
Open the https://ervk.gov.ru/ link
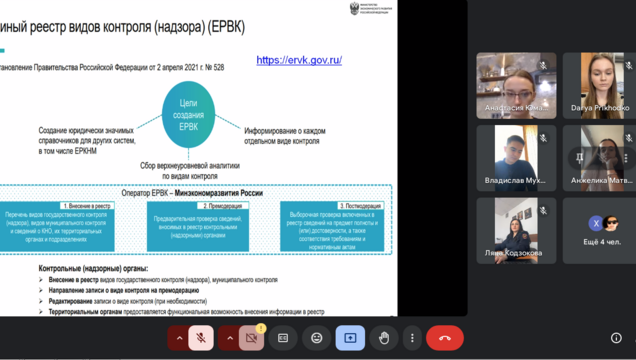click(299, 60)
